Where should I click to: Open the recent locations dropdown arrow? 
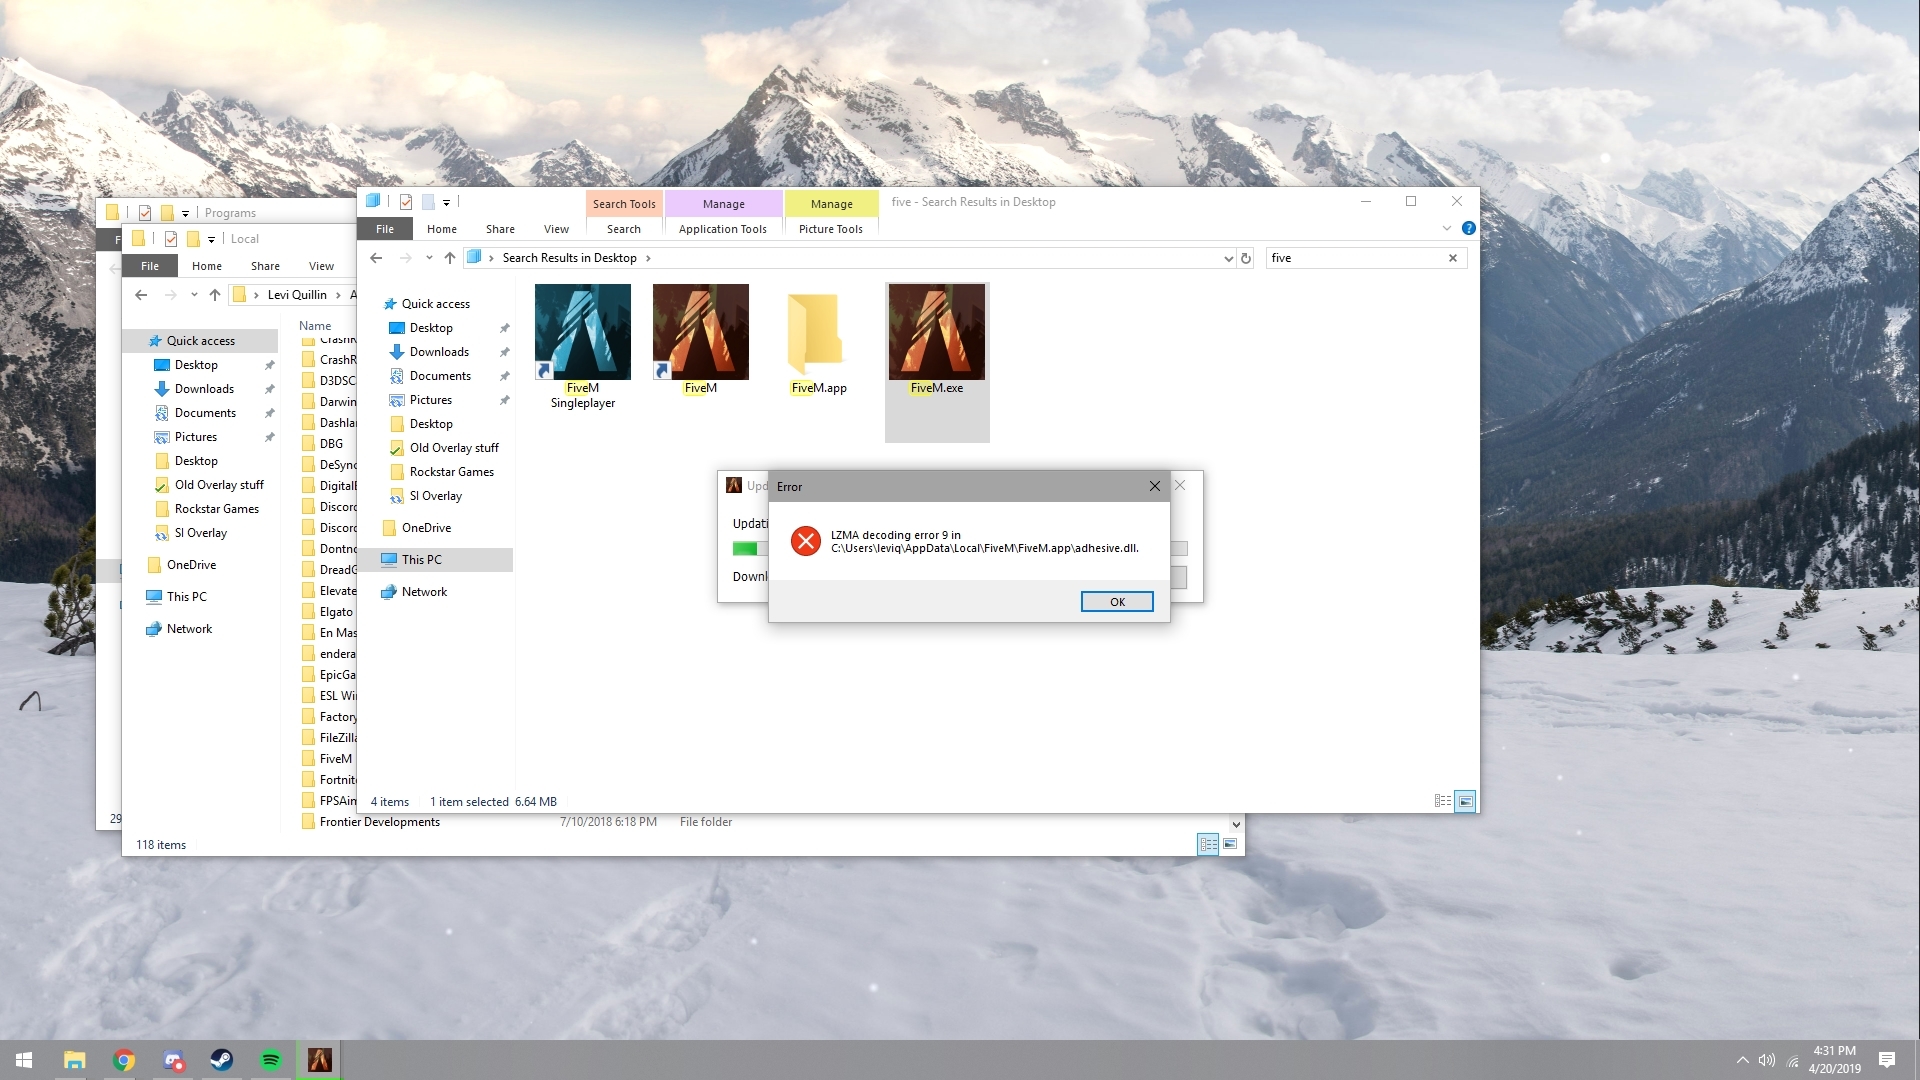(429, 258)
